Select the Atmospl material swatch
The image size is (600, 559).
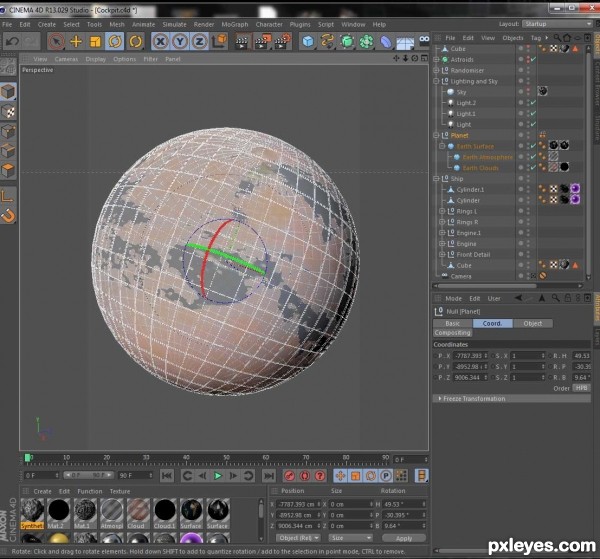(x=112, y=513)
